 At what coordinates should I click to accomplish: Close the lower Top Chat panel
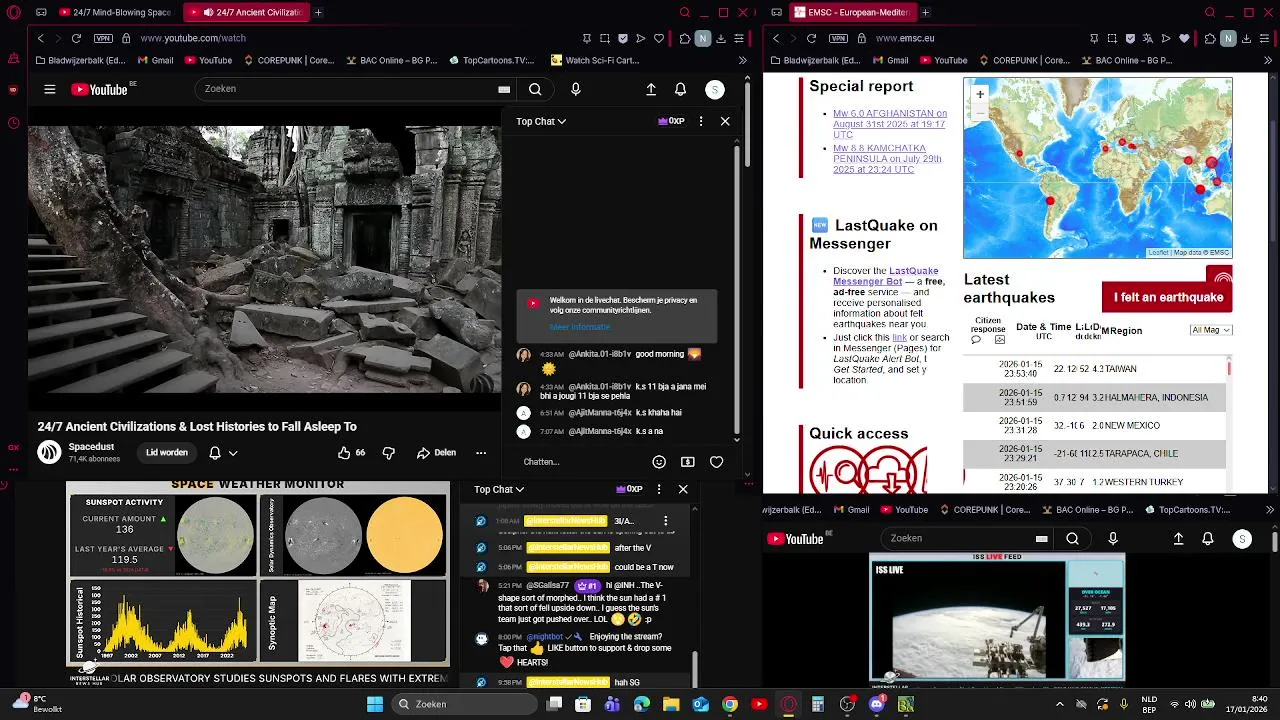click(683, 489)
